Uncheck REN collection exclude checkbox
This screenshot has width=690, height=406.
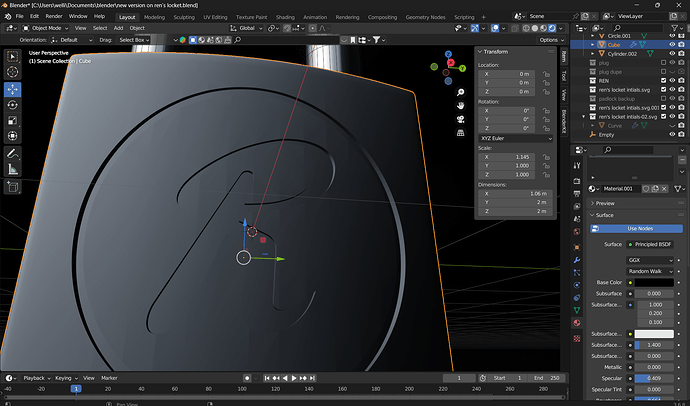point(663,80)
